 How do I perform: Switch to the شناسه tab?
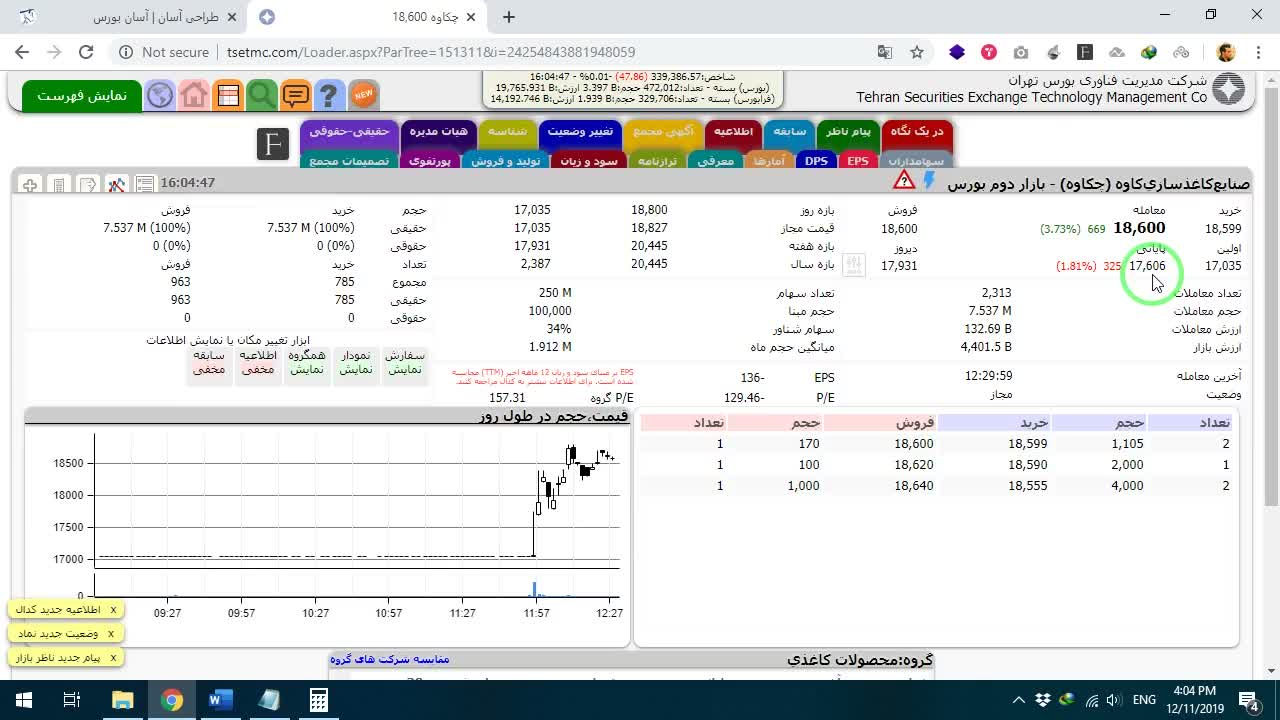click(508, 131)
